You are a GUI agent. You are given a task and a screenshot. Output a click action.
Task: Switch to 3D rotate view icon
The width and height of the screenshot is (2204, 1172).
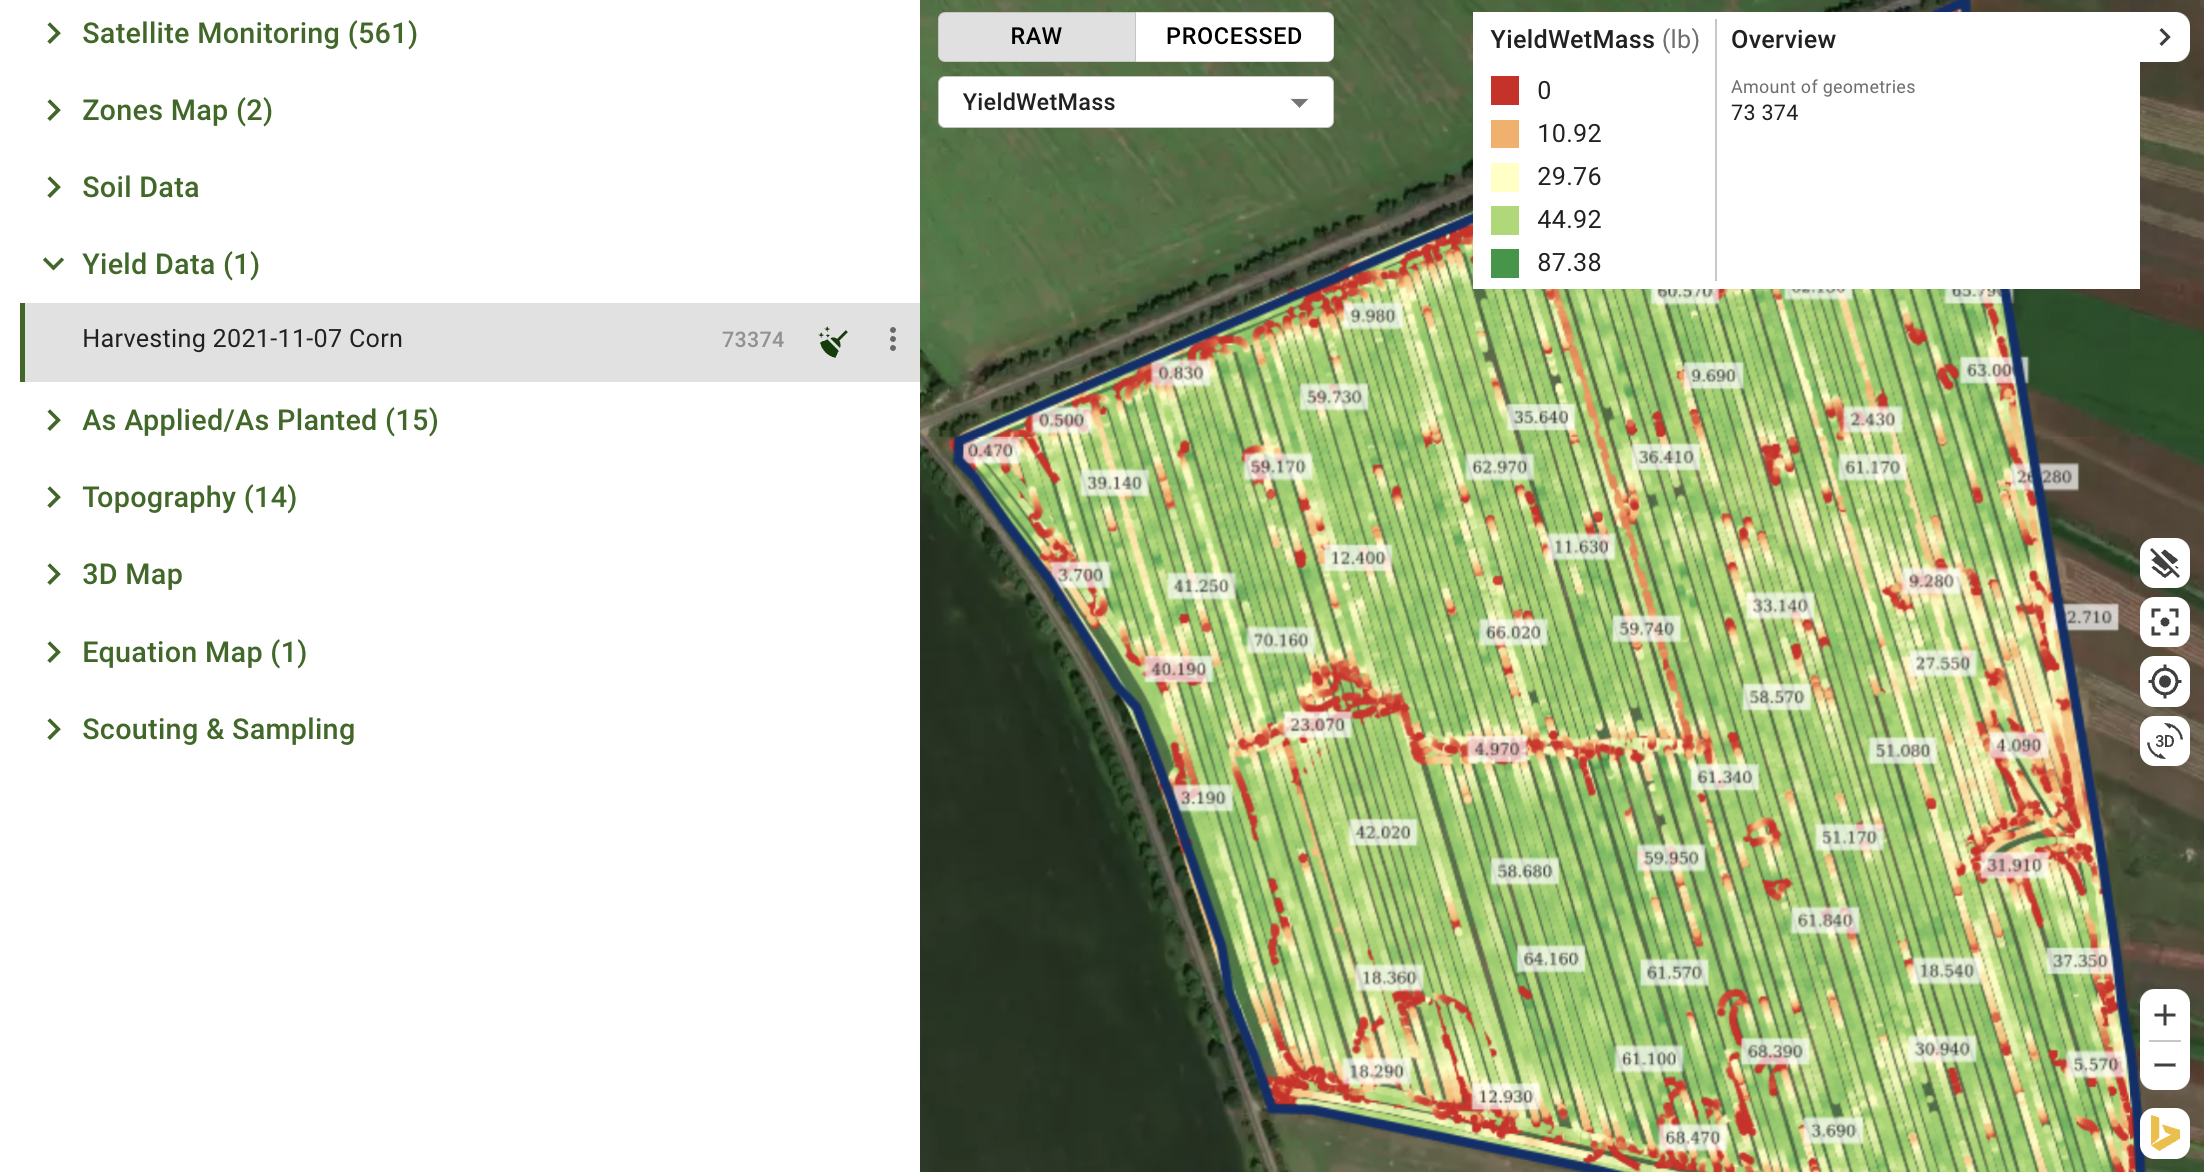click(x=2164, y=741)
